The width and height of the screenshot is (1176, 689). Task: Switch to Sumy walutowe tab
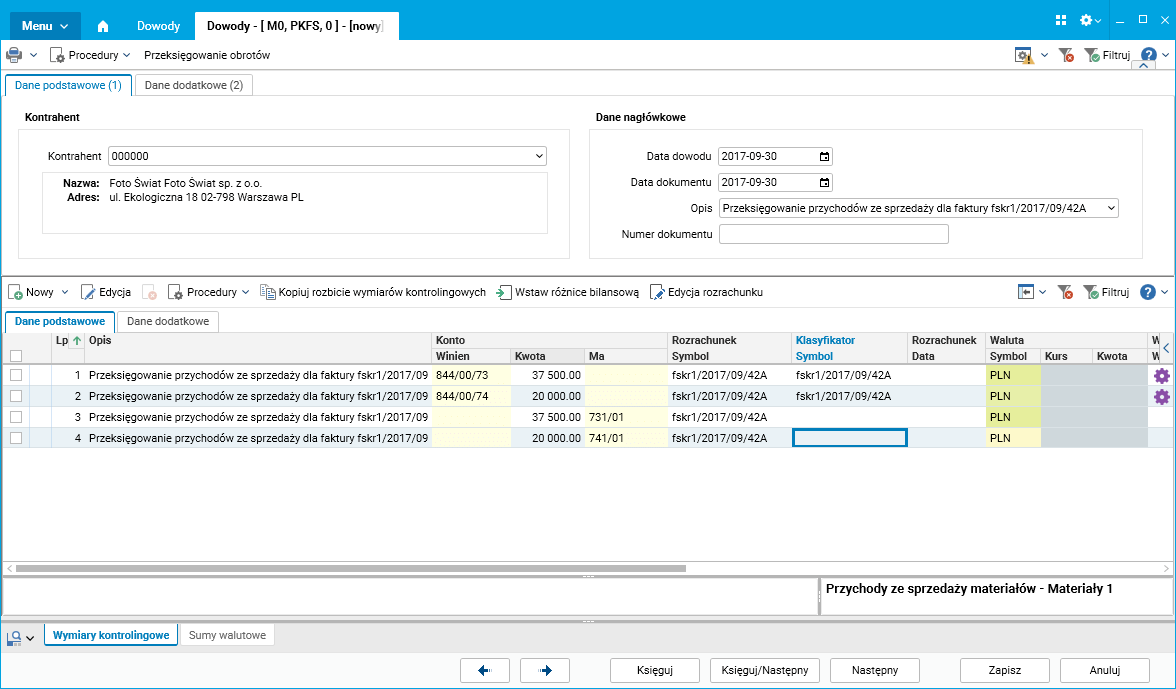[227, 635]
